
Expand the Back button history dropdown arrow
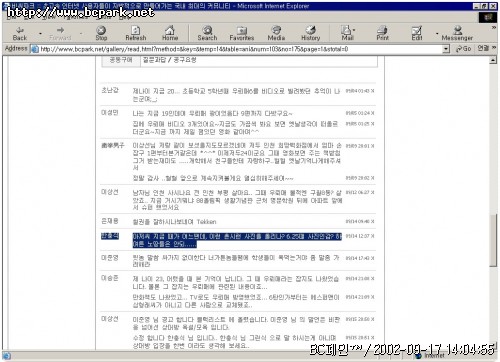point(40,33)
